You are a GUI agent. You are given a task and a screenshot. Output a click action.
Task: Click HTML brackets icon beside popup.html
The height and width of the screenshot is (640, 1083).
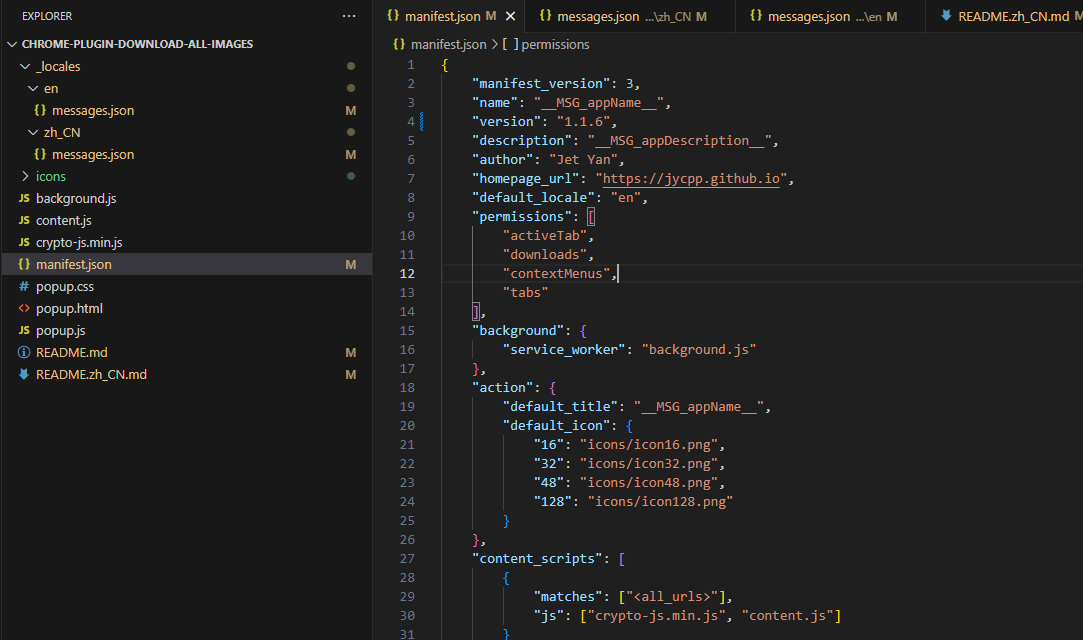[24, 309]
